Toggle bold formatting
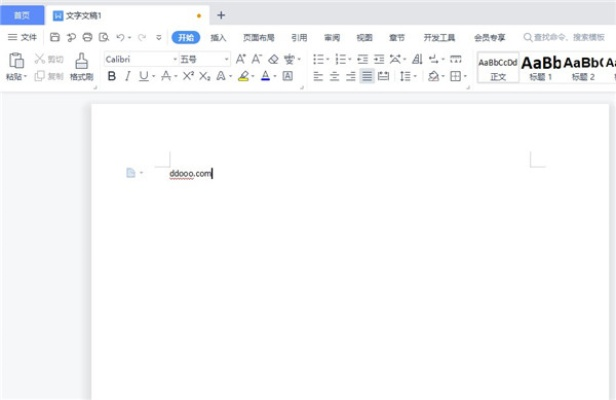 click(x=111, y=76)
